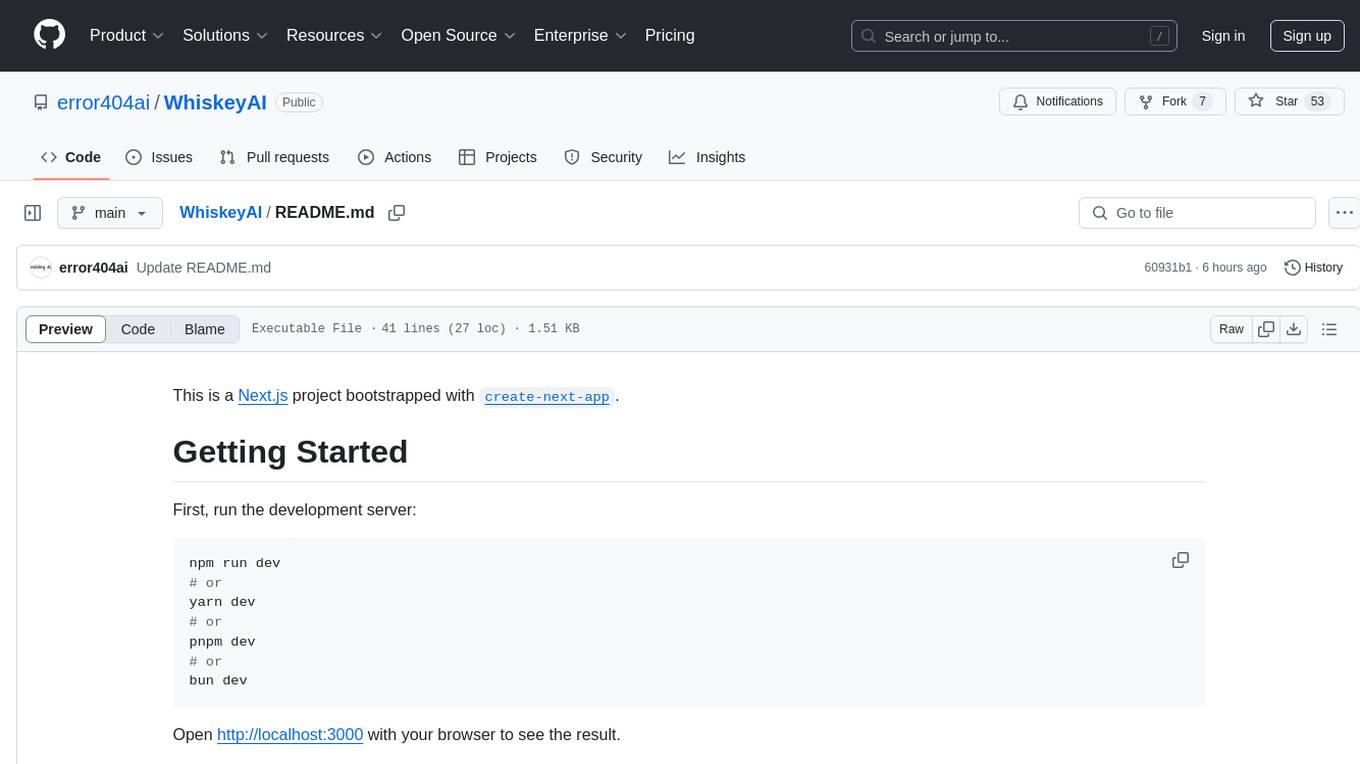Open commit 60931b1

point(1168,267)
